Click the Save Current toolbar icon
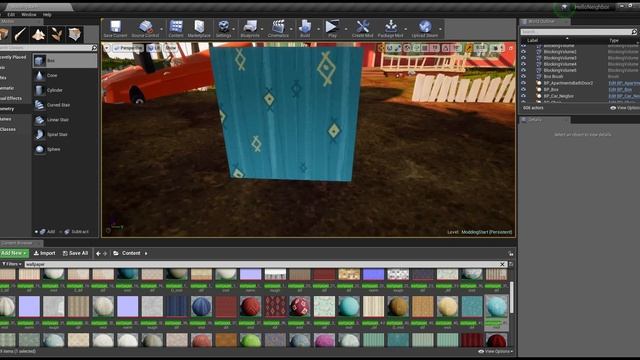 point(115,29)
